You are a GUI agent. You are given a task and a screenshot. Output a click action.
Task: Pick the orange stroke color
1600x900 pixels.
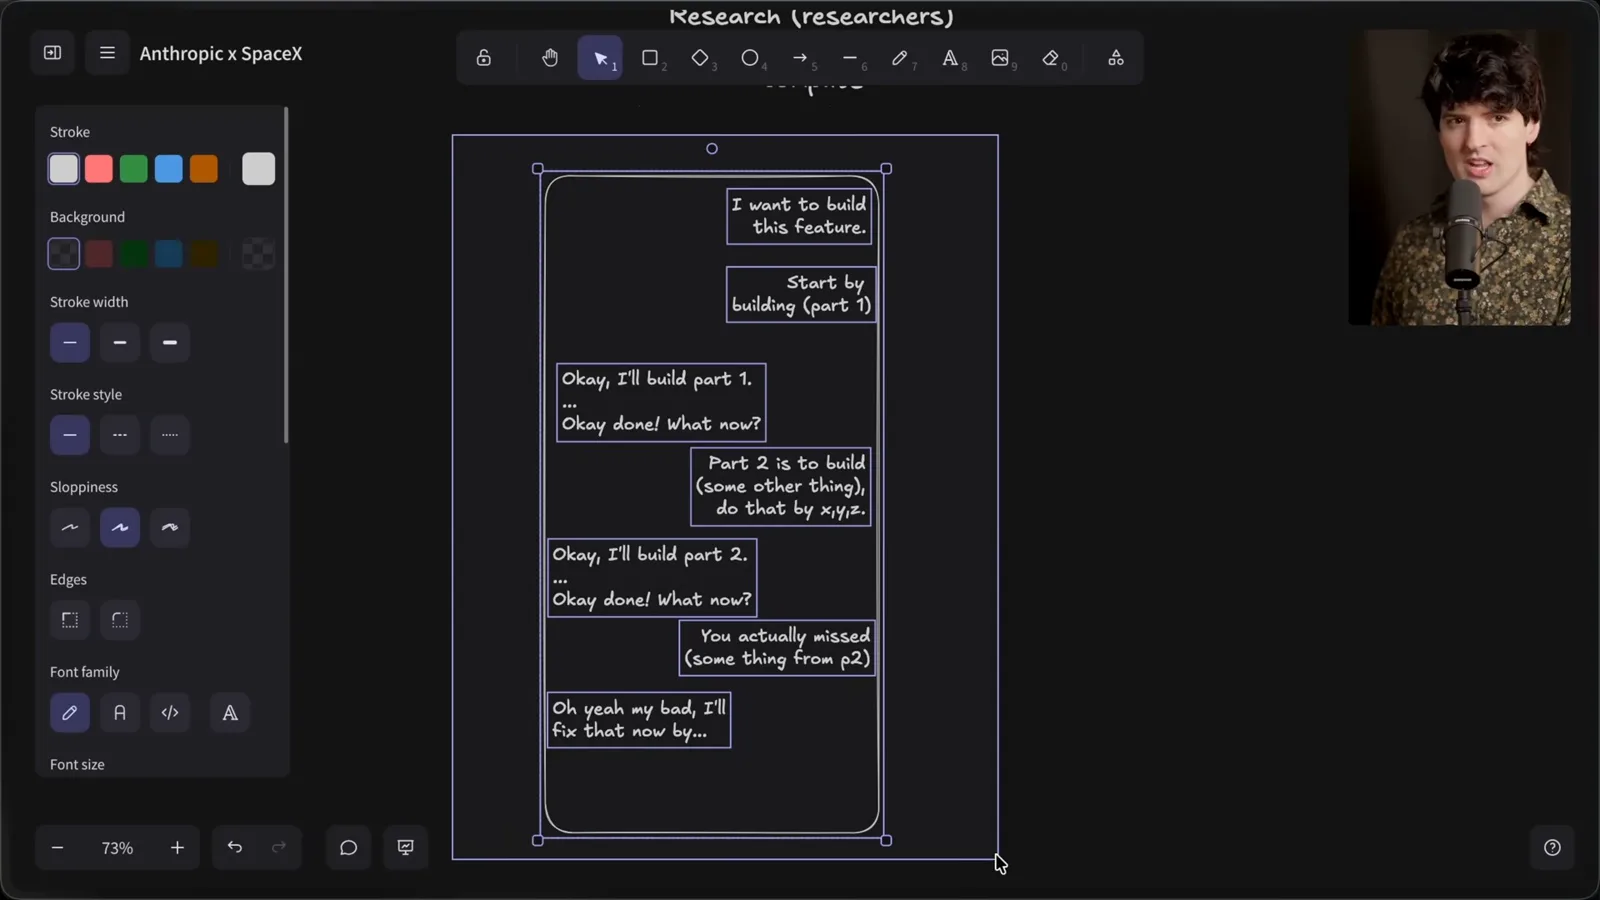tap(204, 169)
